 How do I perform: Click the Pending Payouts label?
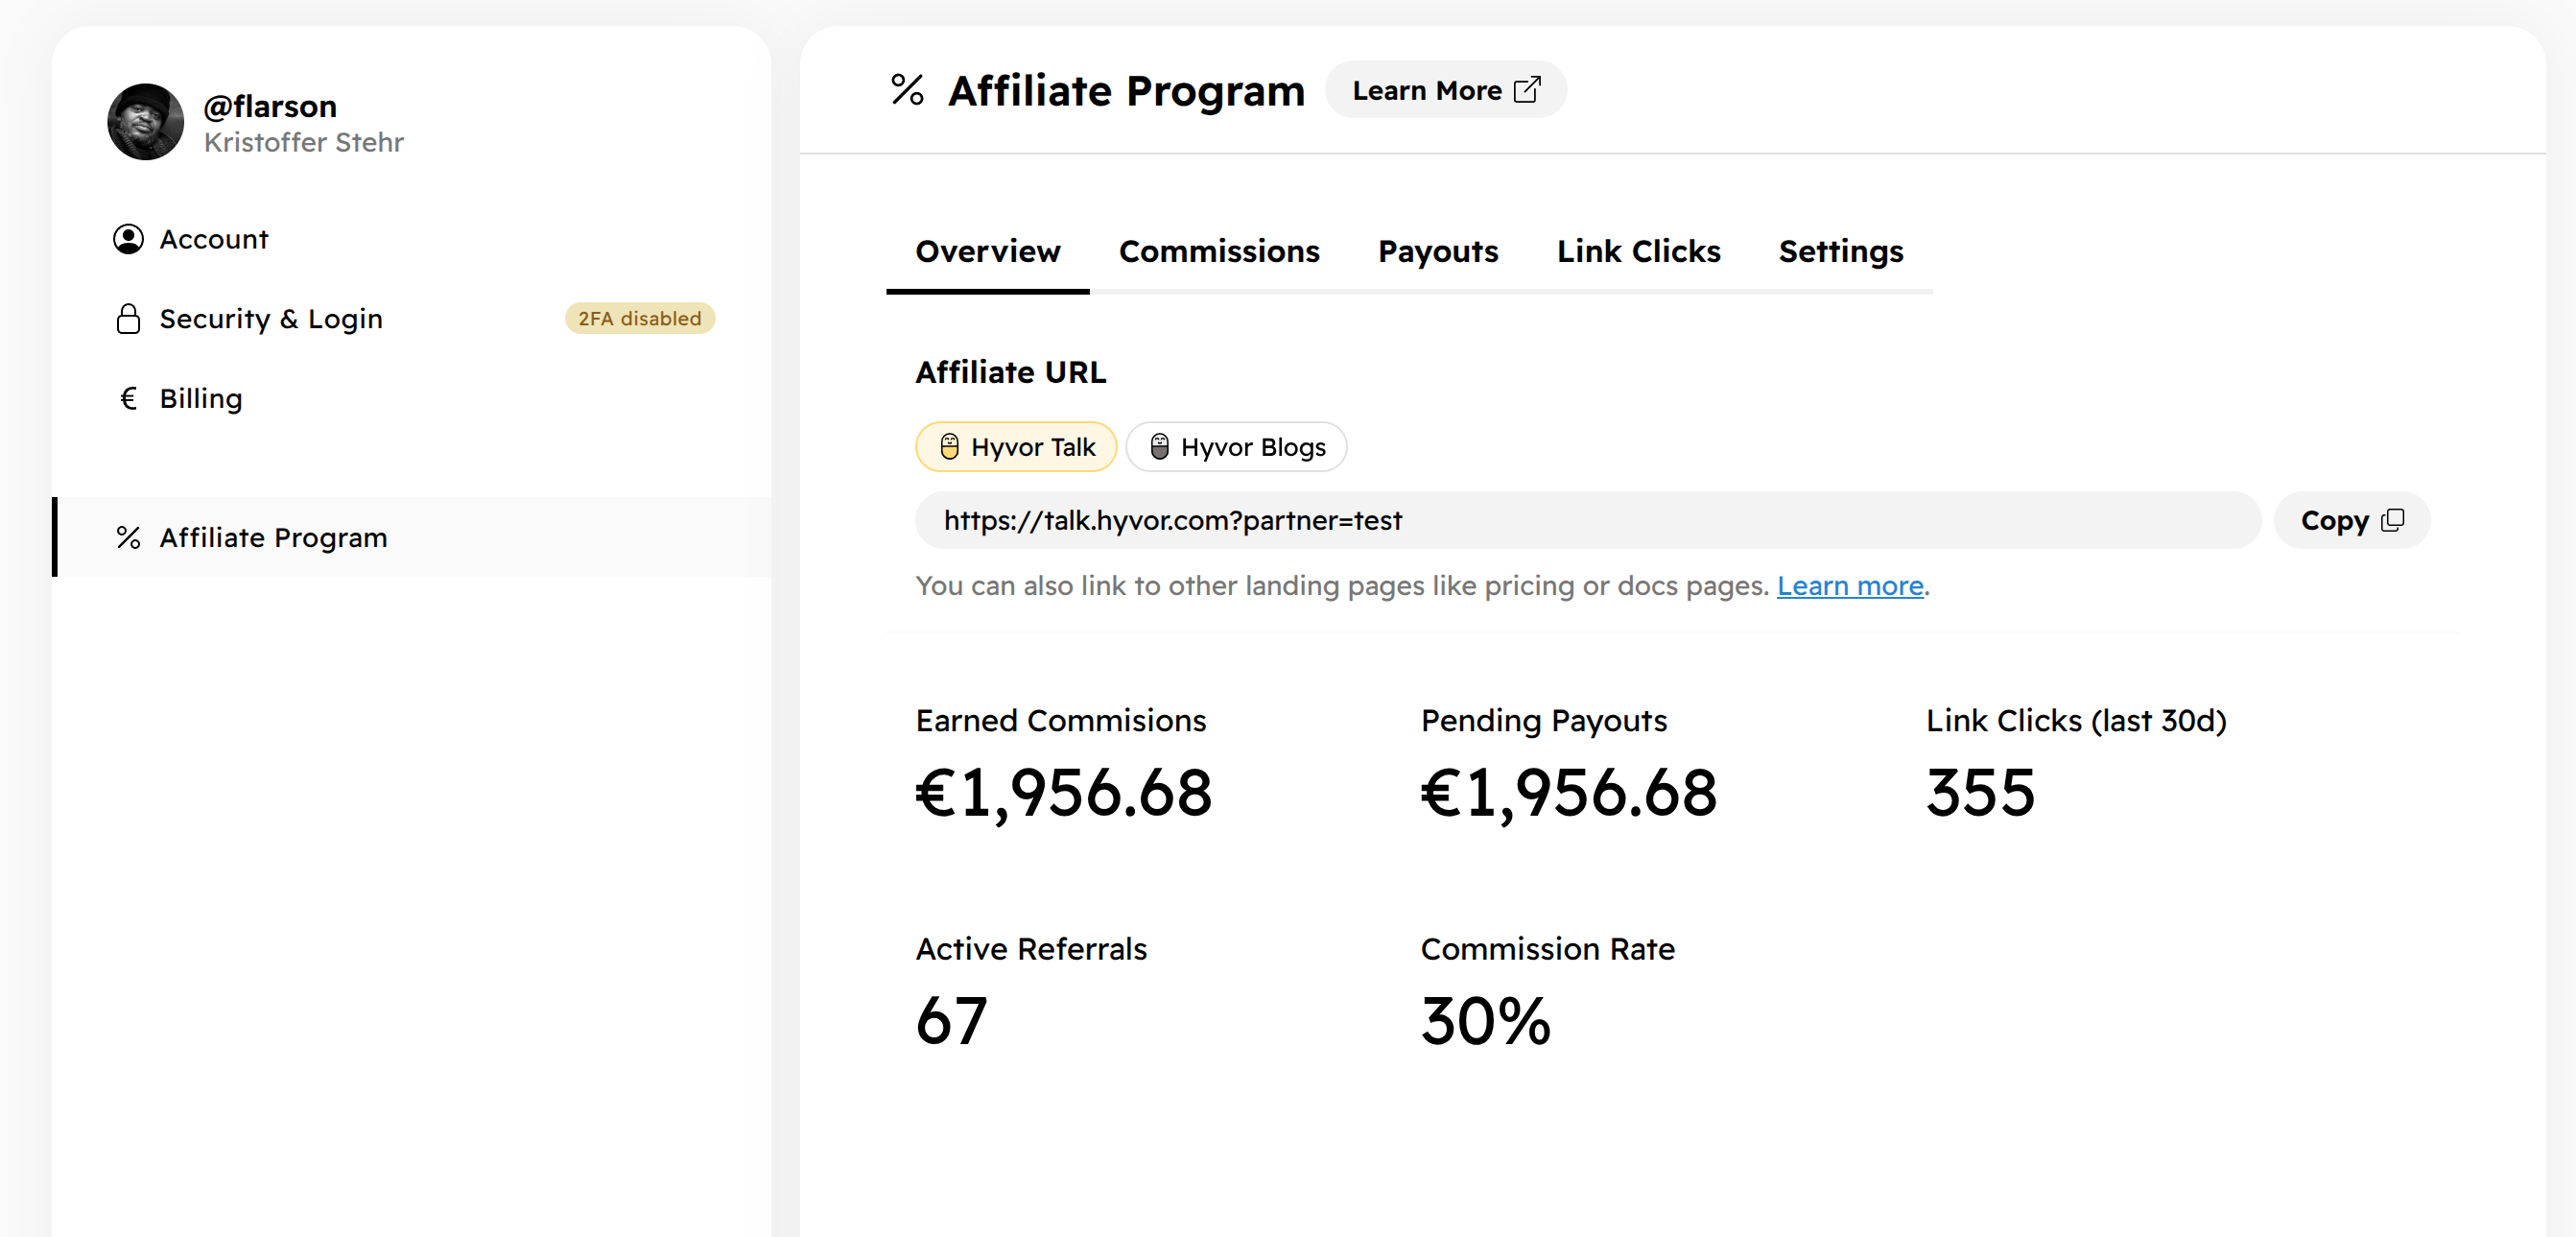[1544, 721]
